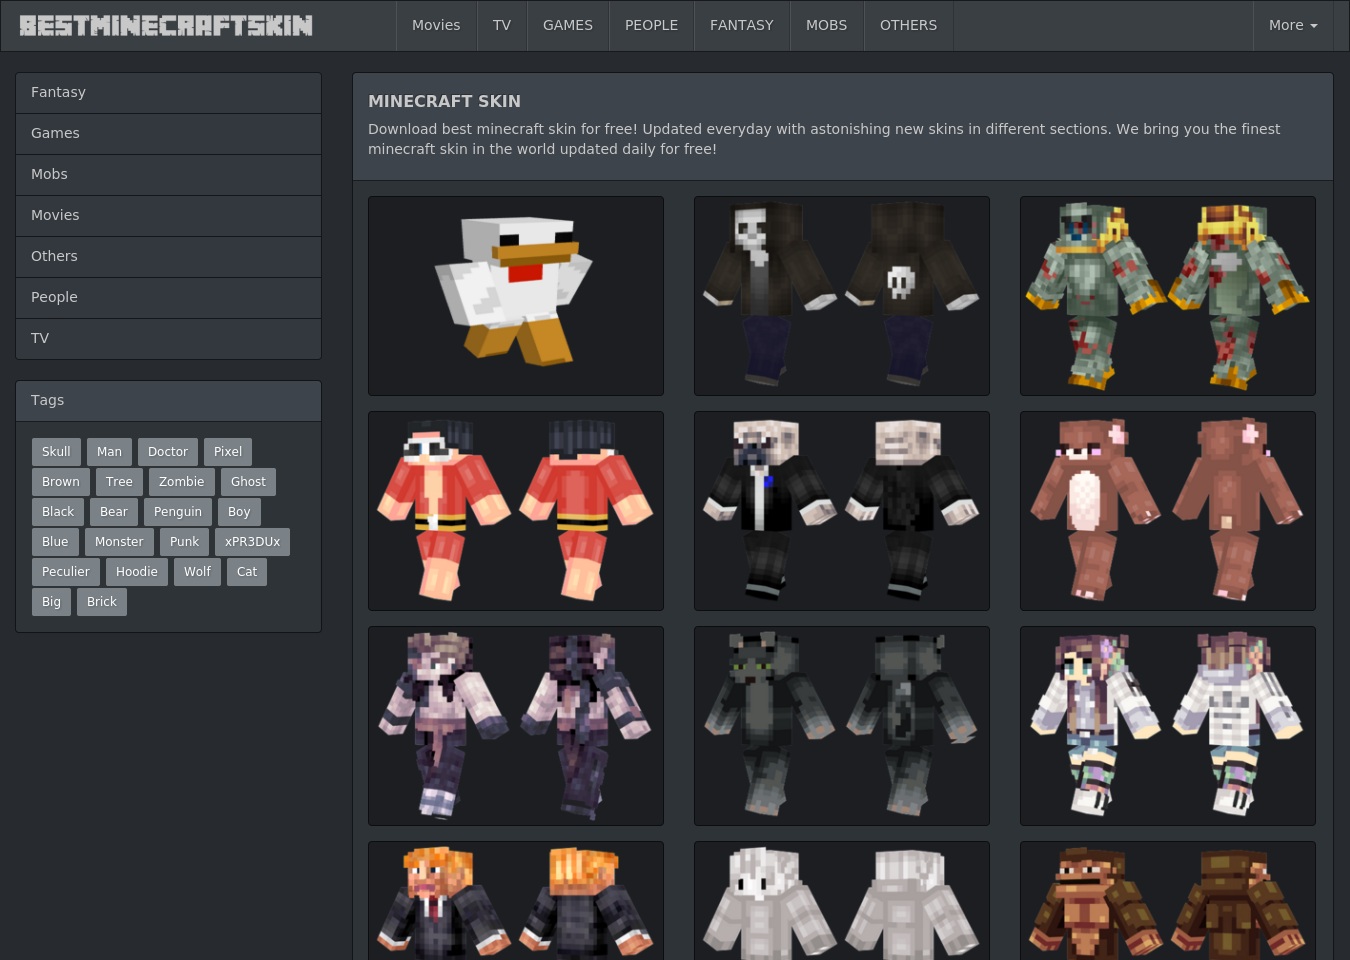This screenshot has height=960, width=1350.
Task: Open the dark gray cat skin thumbnail
Action: click(x=842, y=726)
